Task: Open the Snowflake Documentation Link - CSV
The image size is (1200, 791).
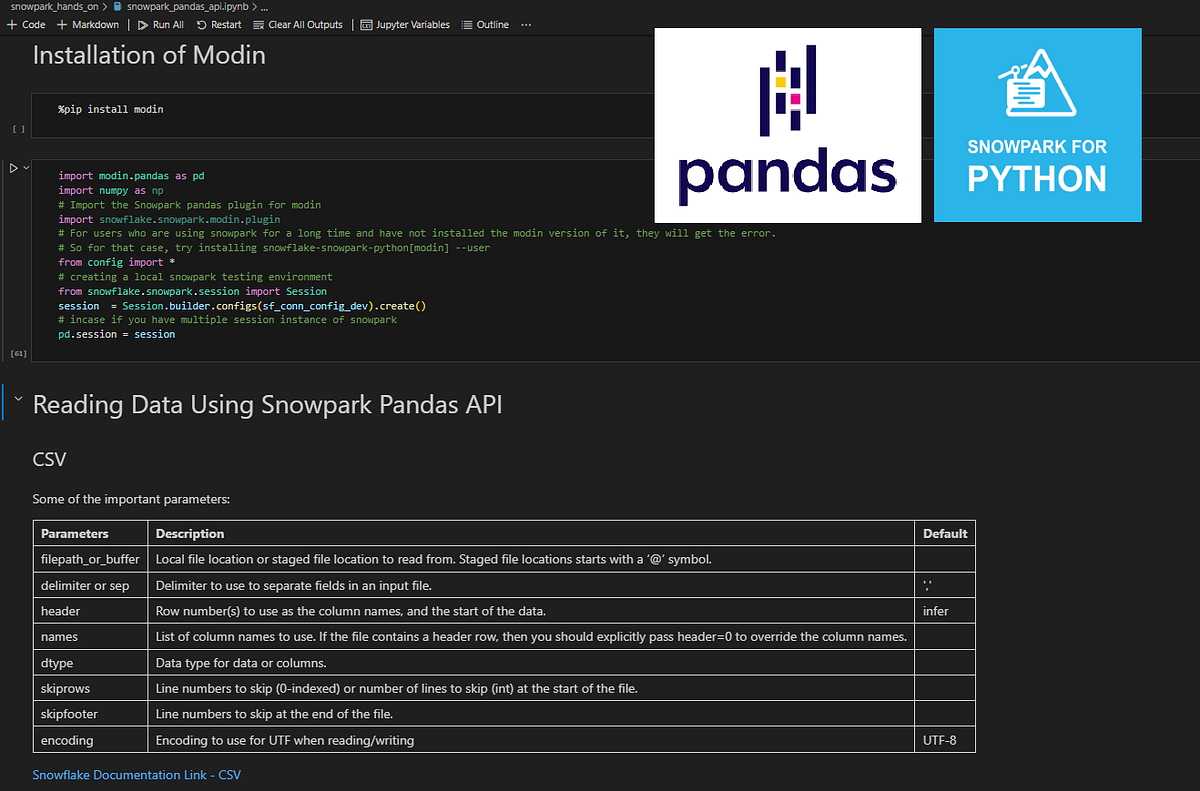Action: click(x=136, y=774)
